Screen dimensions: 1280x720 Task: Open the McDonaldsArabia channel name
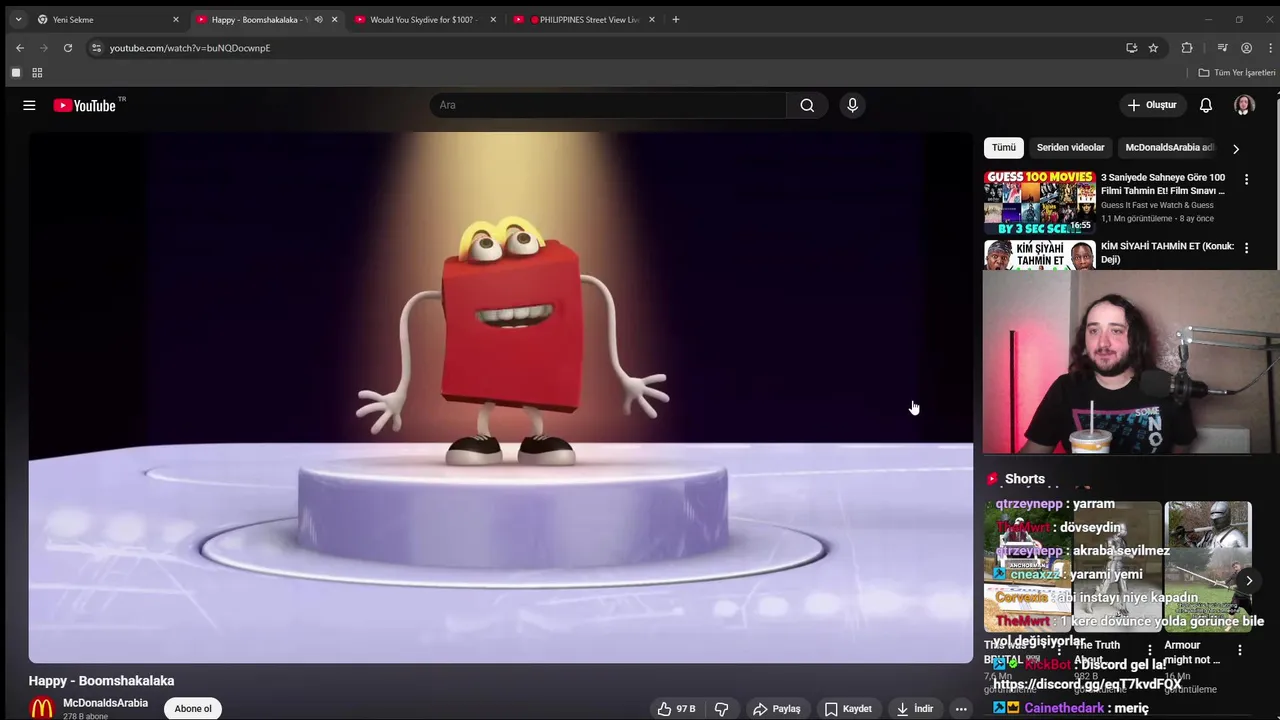click(105, 703)
